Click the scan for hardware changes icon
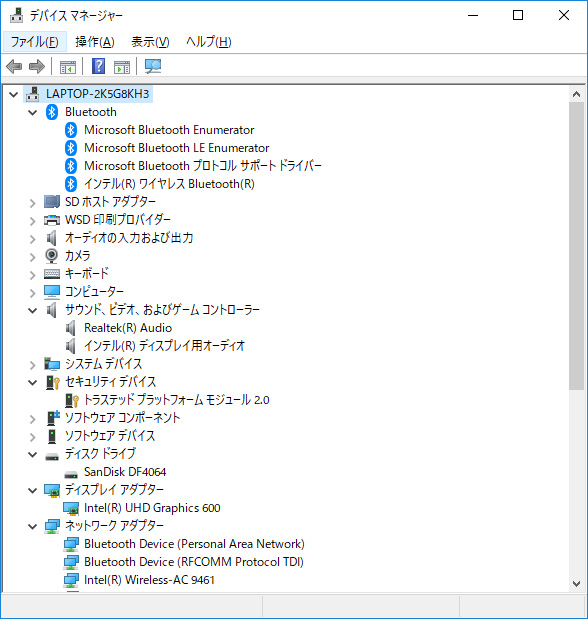 [153, 66]
